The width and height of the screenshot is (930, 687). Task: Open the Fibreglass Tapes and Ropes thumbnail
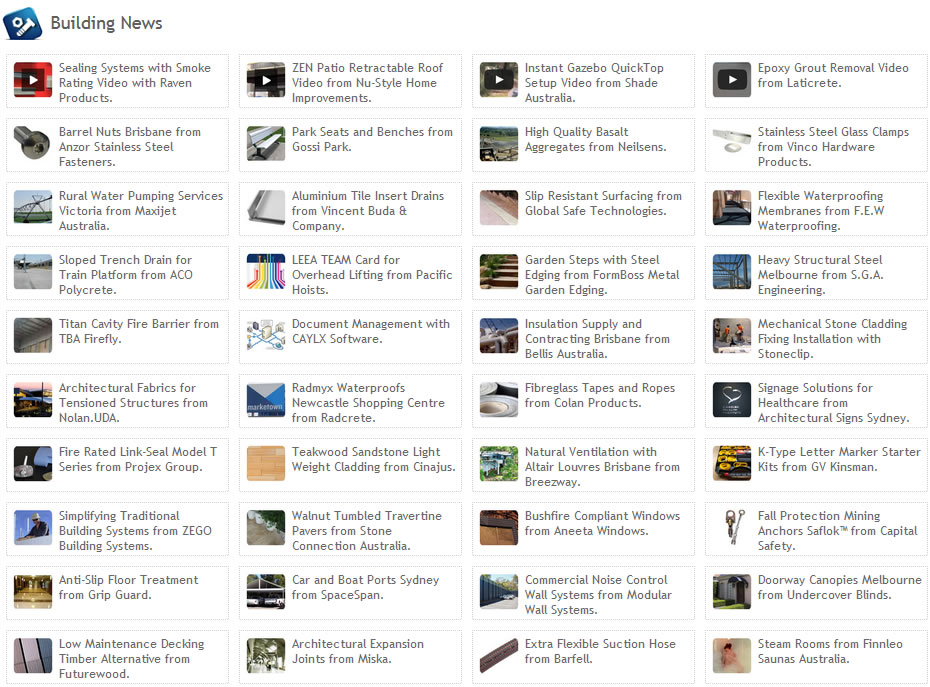coord(499,400)
